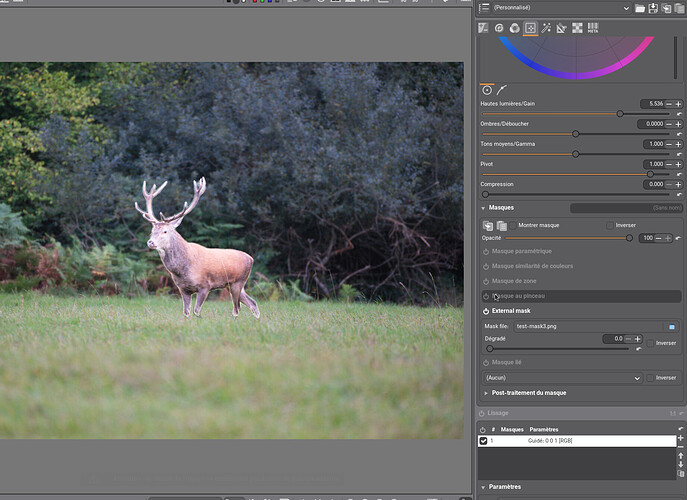Toggle External mask power button
Image resolution: width=687 pixels, height=500 pixels.
pos(486,311)
